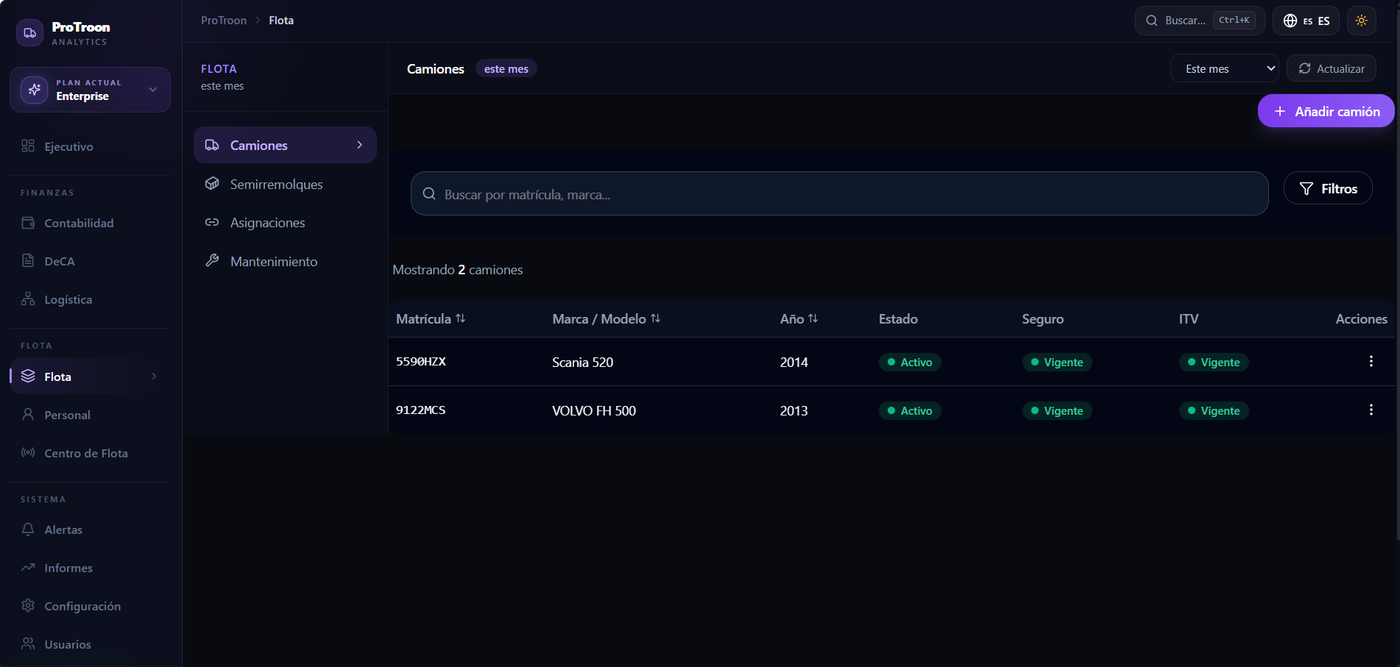
Task: Switch to Asignaciones
Action: [x=285, y=223]
